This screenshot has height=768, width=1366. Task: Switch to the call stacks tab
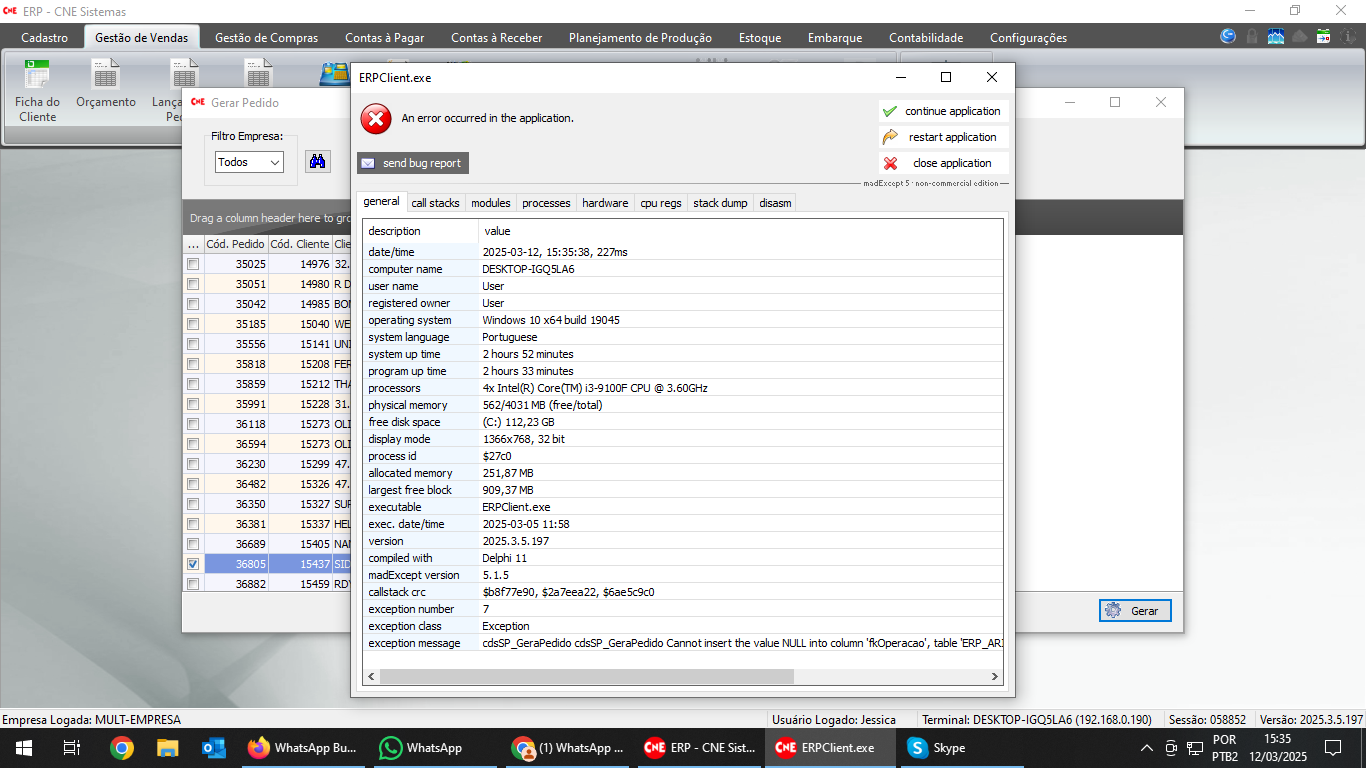(x=435, y=203)
